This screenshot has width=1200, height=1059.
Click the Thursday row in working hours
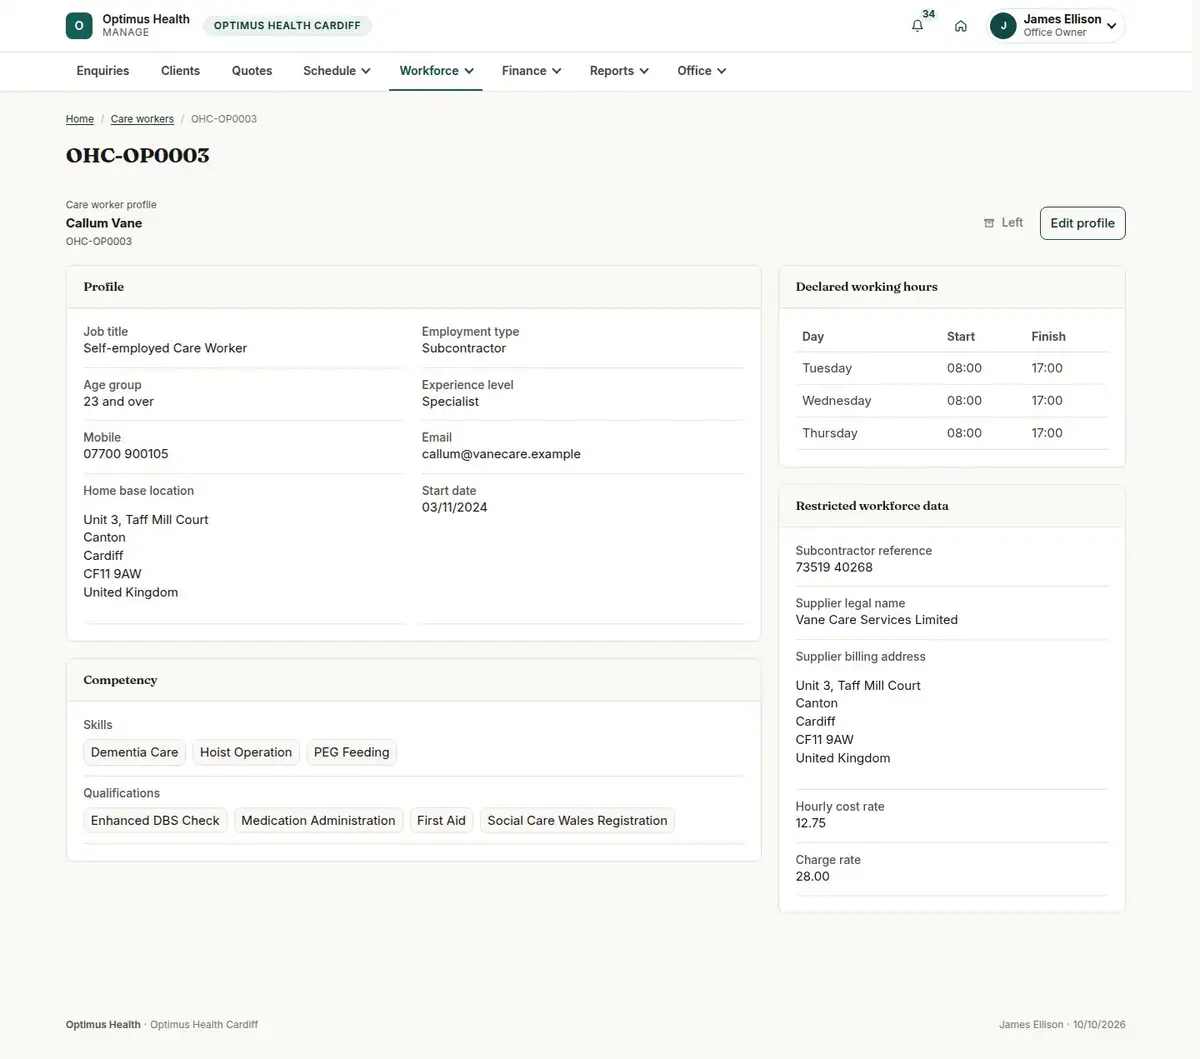point(952,433)
